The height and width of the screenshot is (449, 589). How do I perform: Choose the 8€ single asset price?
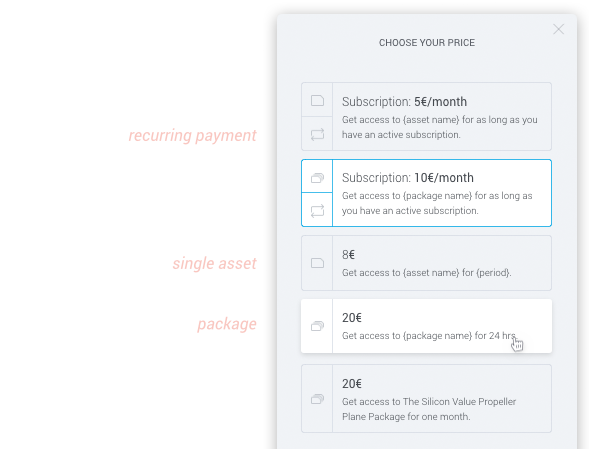click(426, 263)
